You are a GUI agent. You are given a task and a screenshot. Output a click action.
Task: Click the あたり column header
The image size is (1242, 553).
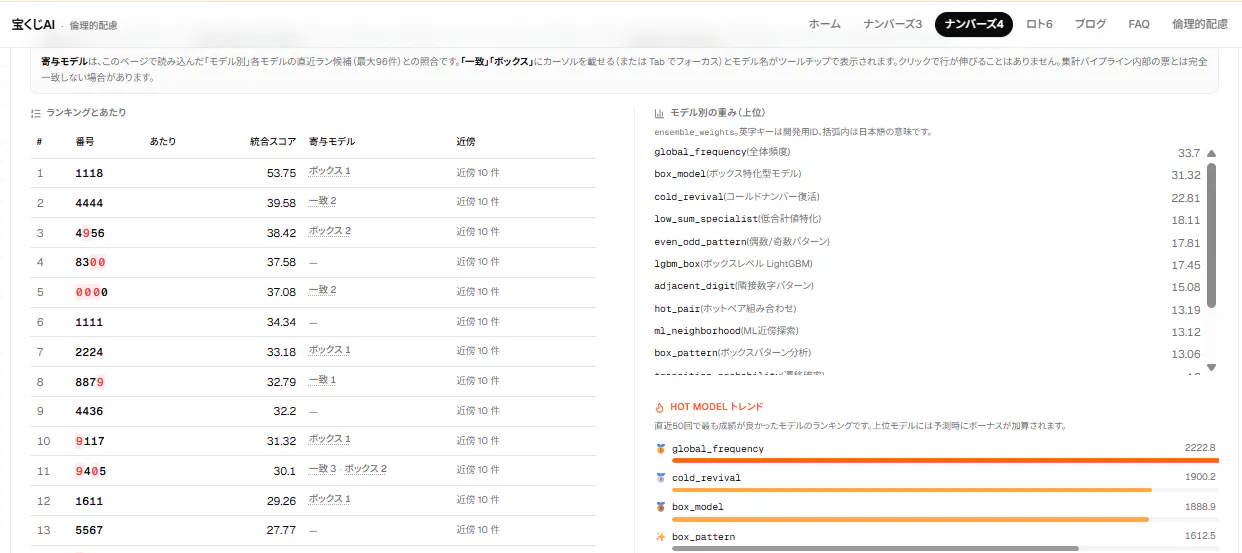pos(163,142)
